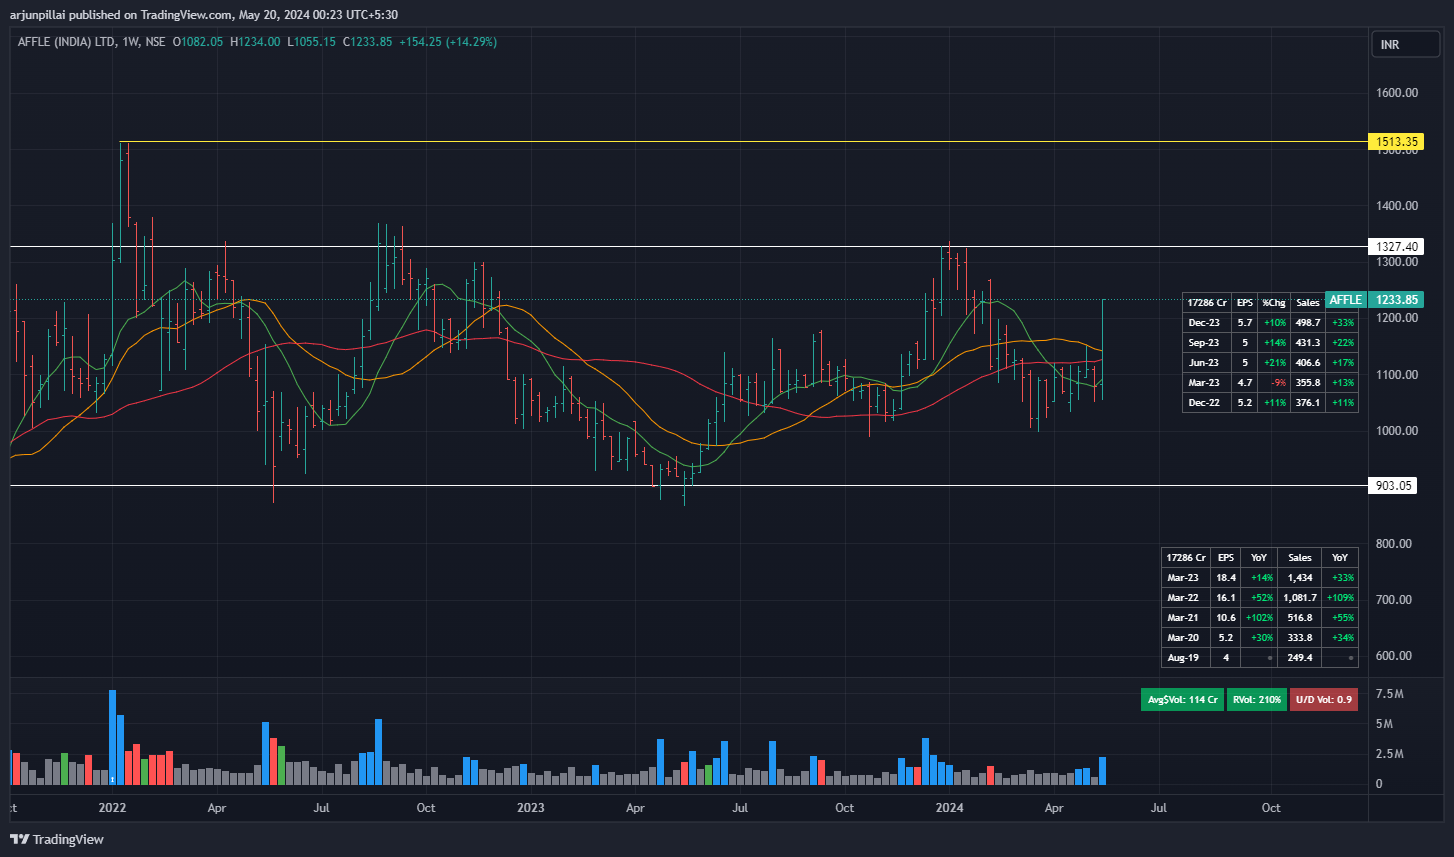Click the 2024 time axis label
This screenshot has width=1454, height=857.
(x=947, y=807)
